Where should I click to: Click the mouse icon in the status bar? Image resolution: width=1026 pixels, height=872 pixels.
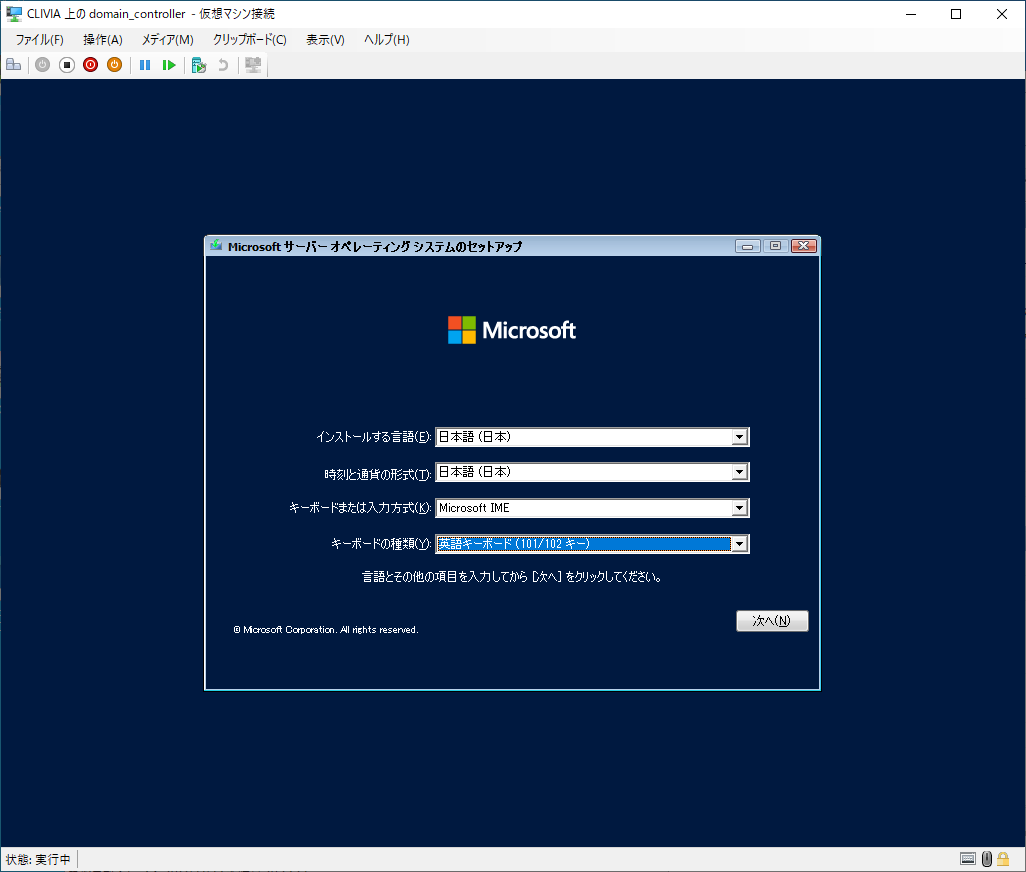(x=987, y=859)
